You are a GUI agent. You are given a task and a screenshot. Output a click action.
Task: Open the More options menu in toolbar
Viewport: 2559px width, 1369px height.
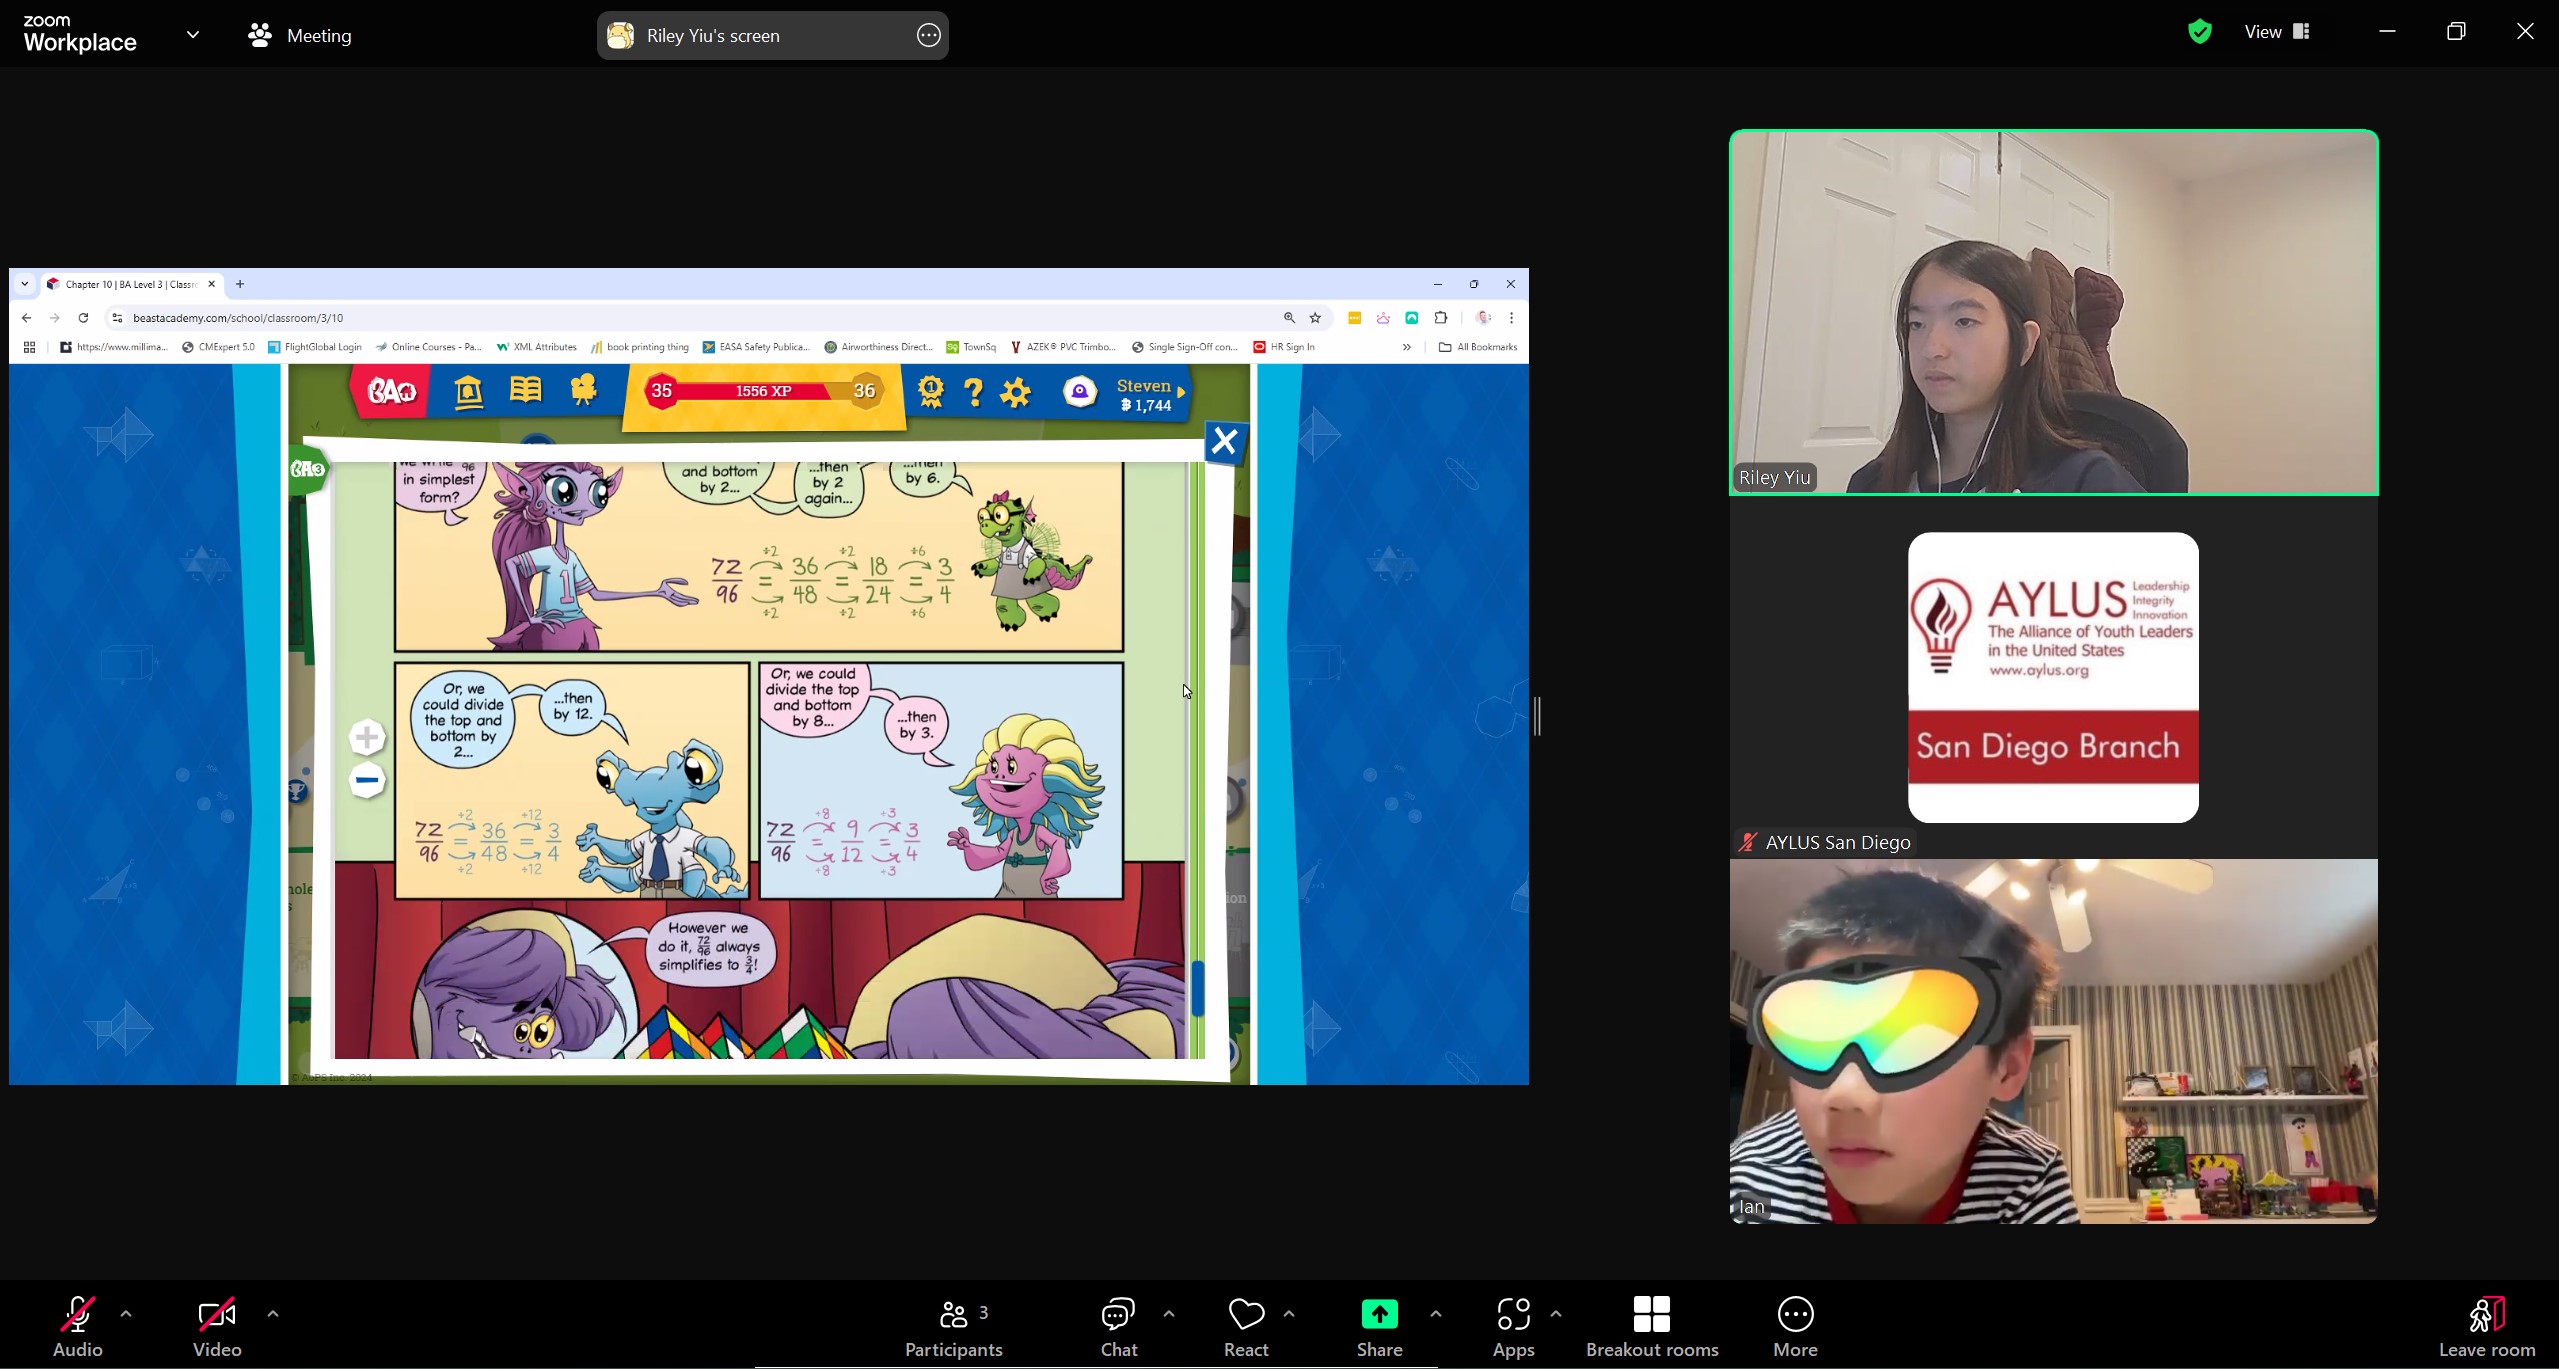(x=1795, y=1326)
